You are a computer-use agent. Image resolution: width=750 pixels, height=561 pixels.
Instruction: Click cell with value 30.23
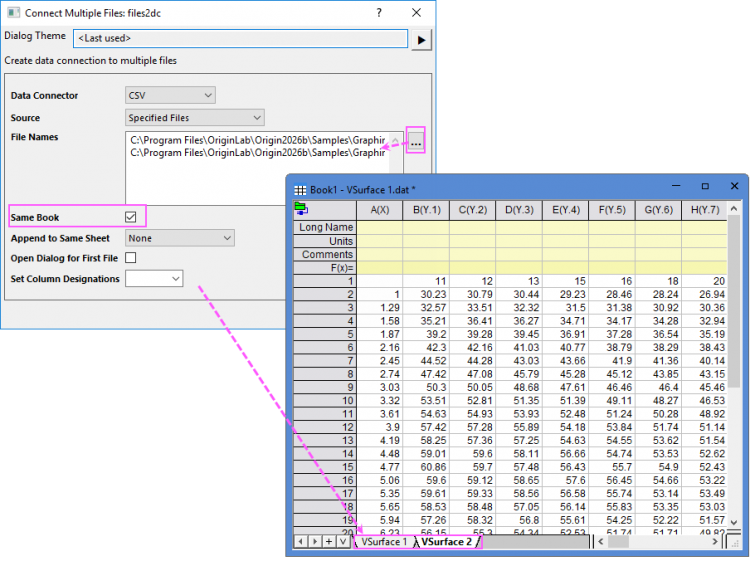[426, 294]
